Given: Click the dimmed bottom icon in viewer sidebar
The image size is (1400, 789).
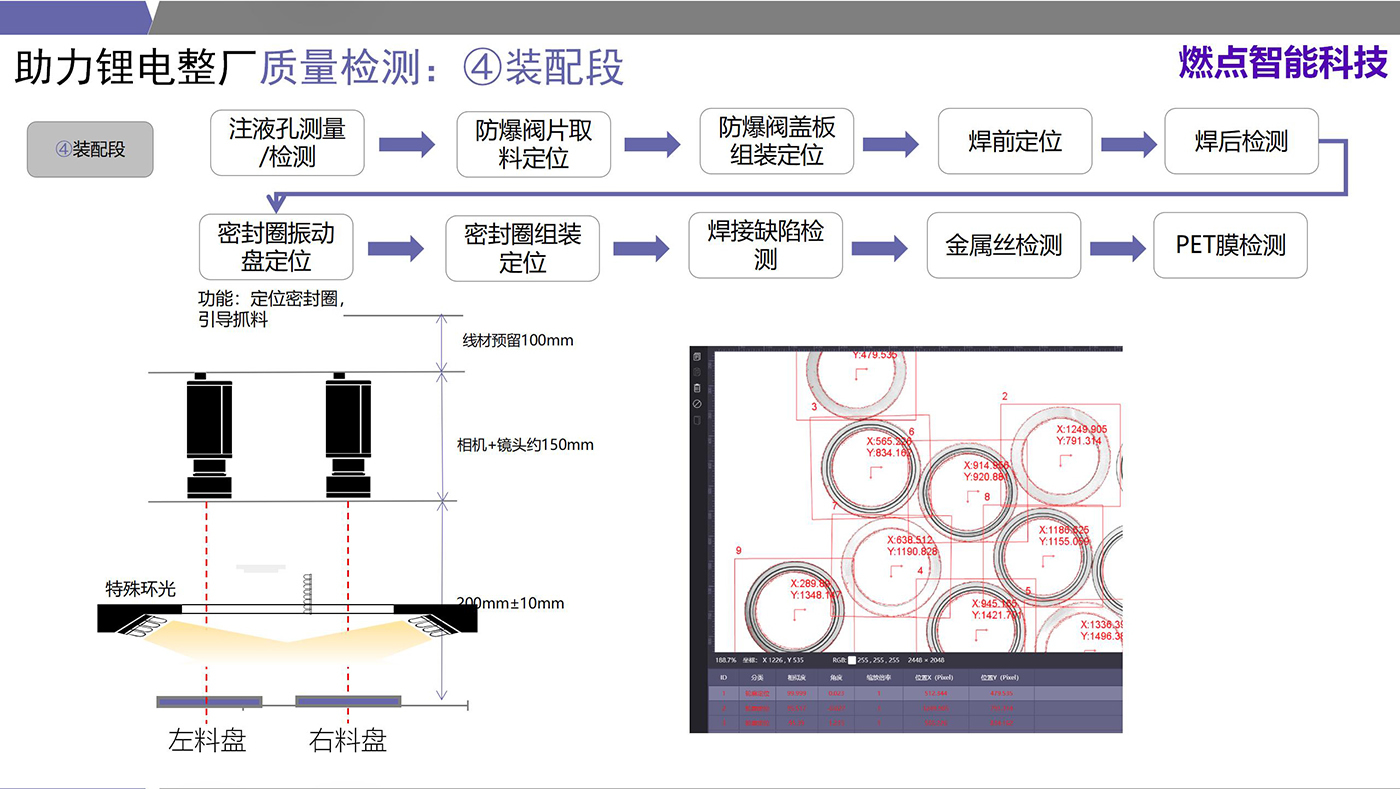Looking at the screenshot, I should coord(697,420).
